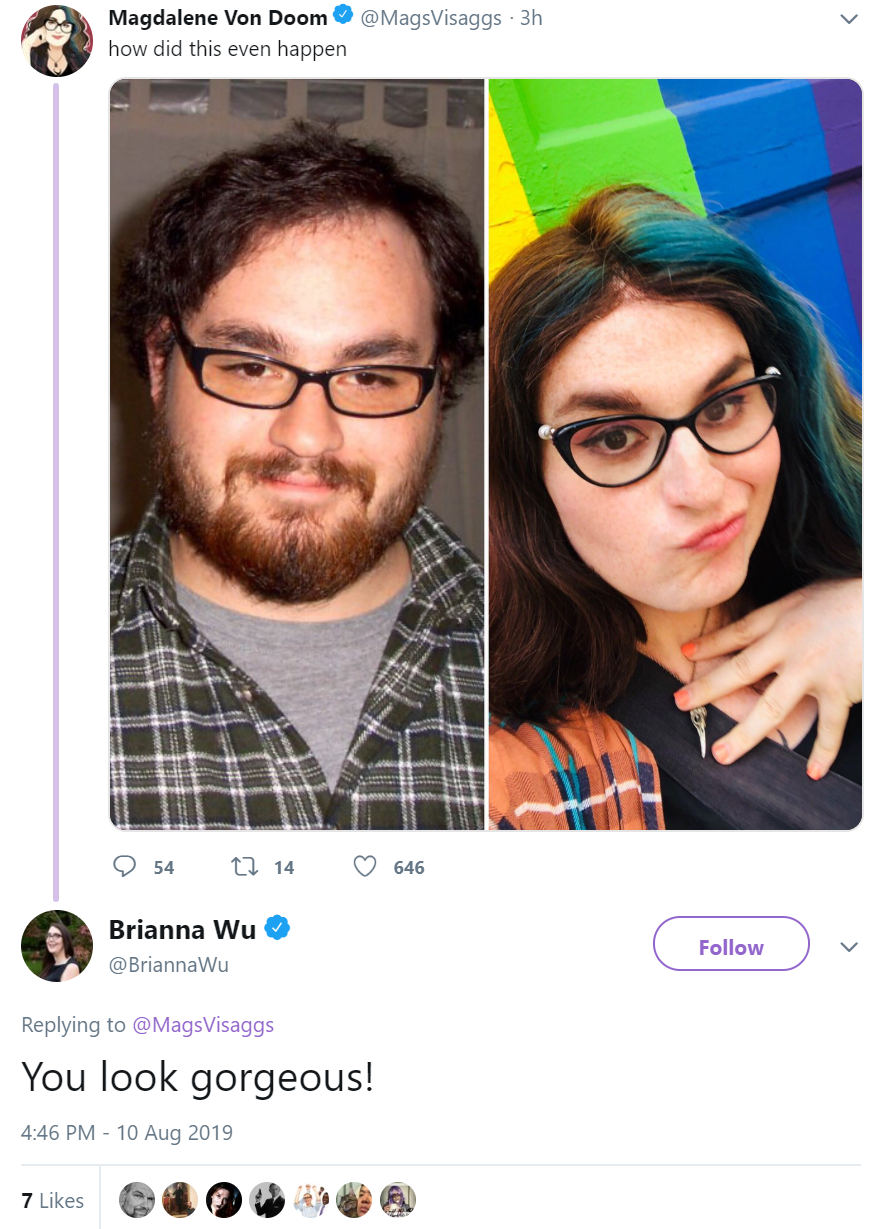Open the 3h timestamp on top tweet

click(x=531, y=18)
